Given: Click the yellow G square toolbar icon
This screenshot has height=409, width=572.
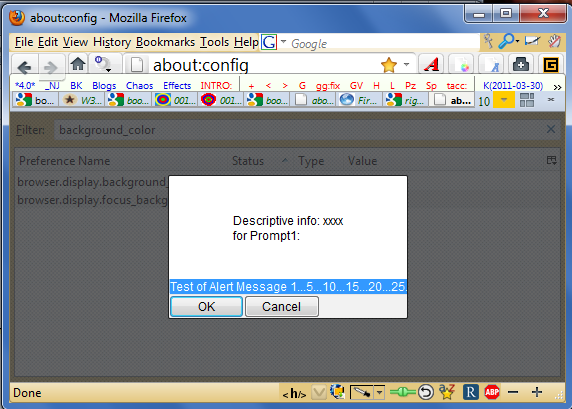Looking at the screenshot, I should click(x=550, y=65).
